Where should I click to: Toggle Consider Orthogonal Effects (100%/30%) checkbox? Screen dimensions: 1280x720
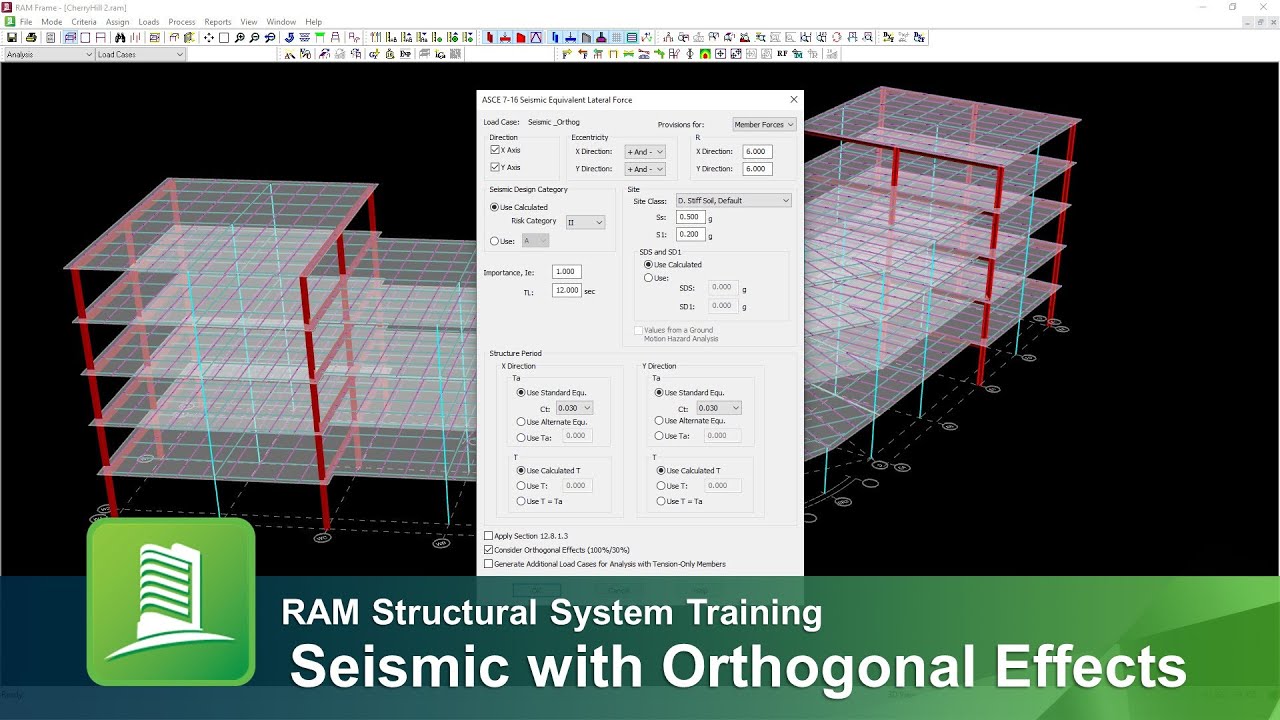click(488, 550)
